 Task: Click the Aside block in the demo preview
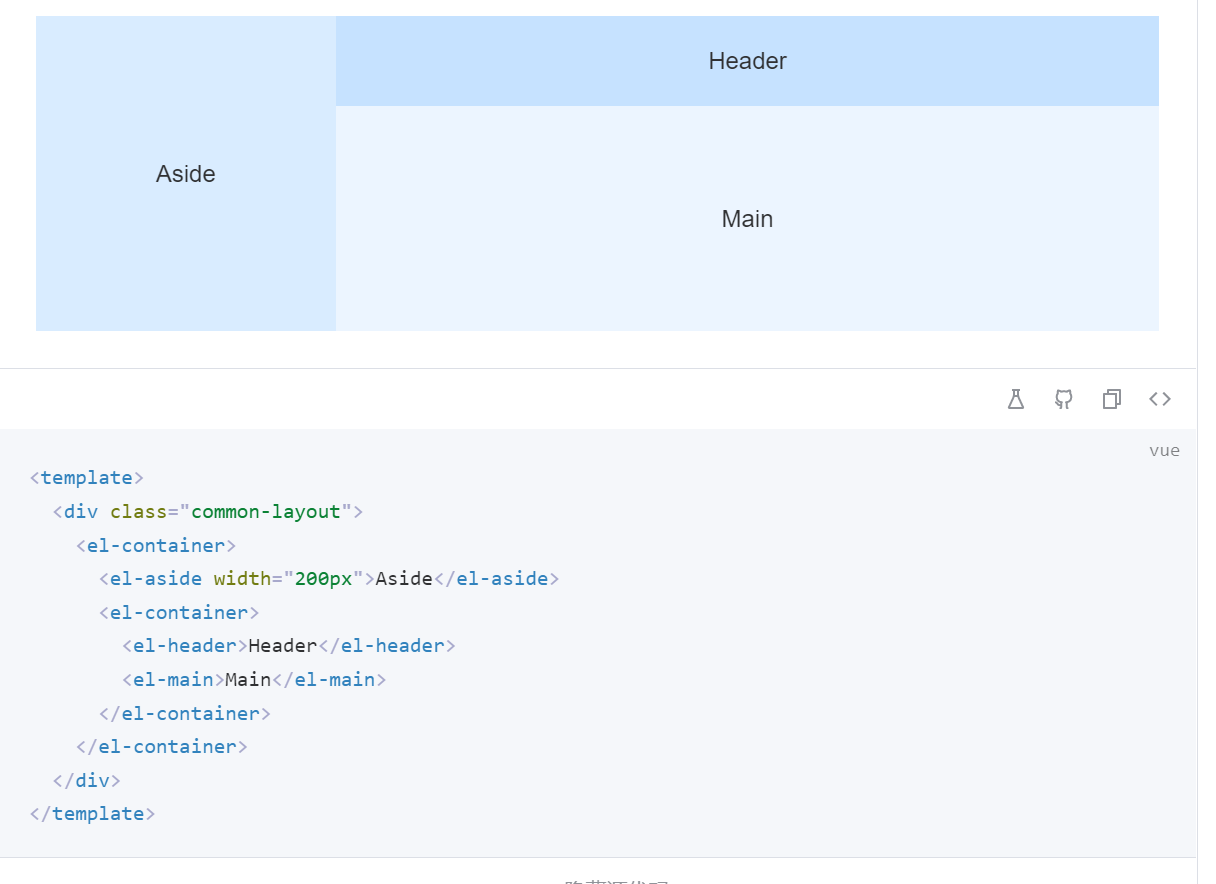point(186,173)
